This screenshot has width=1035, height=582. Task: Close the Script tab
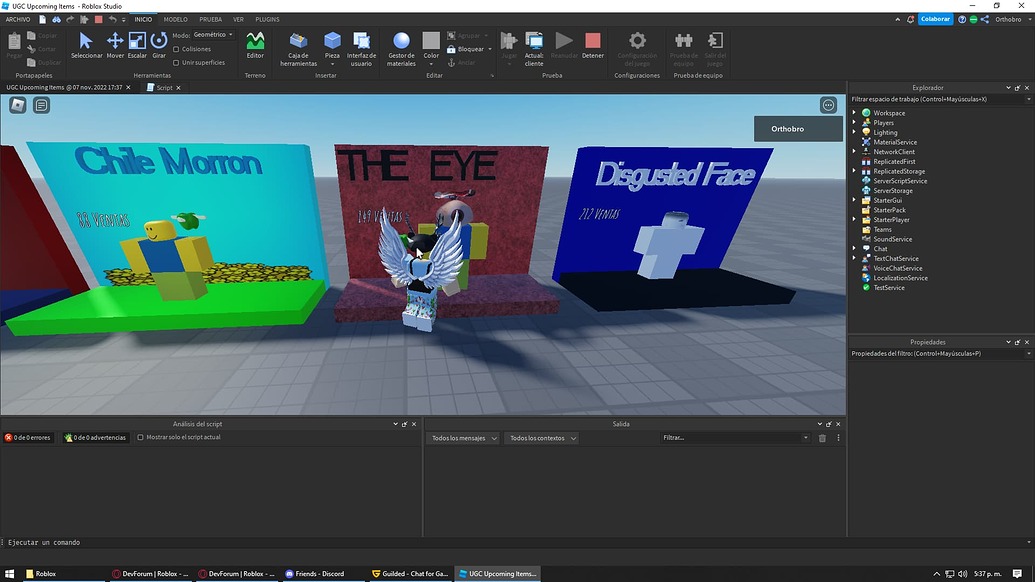(178, 88)
